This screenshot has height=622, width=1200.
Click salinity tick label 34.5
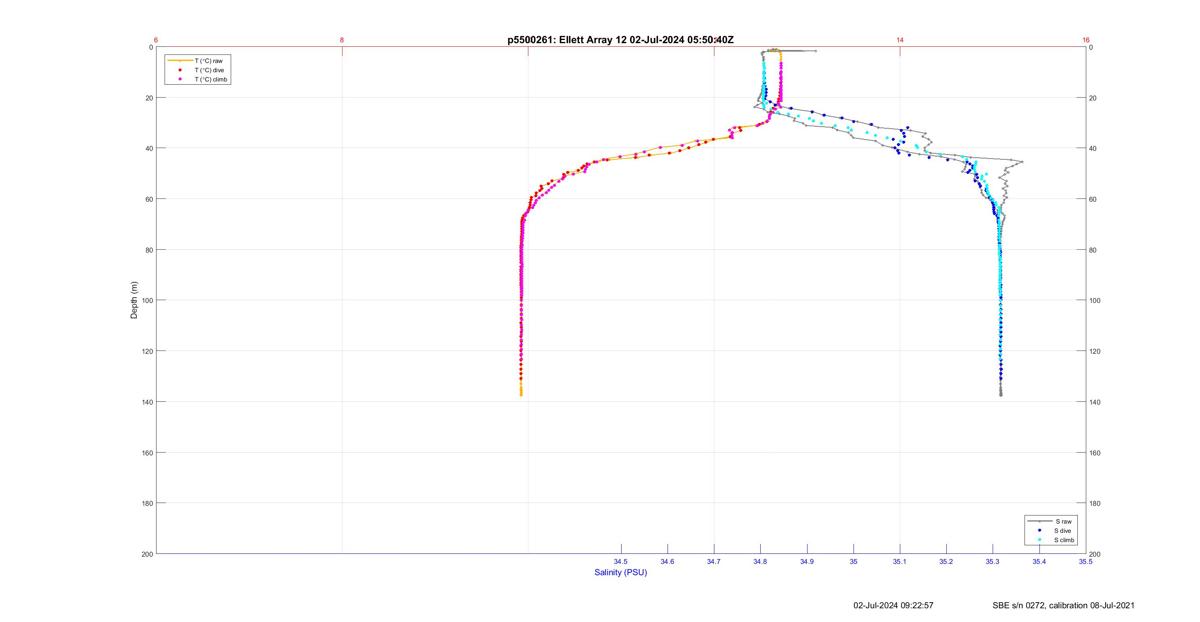click(x=621, y=562)
